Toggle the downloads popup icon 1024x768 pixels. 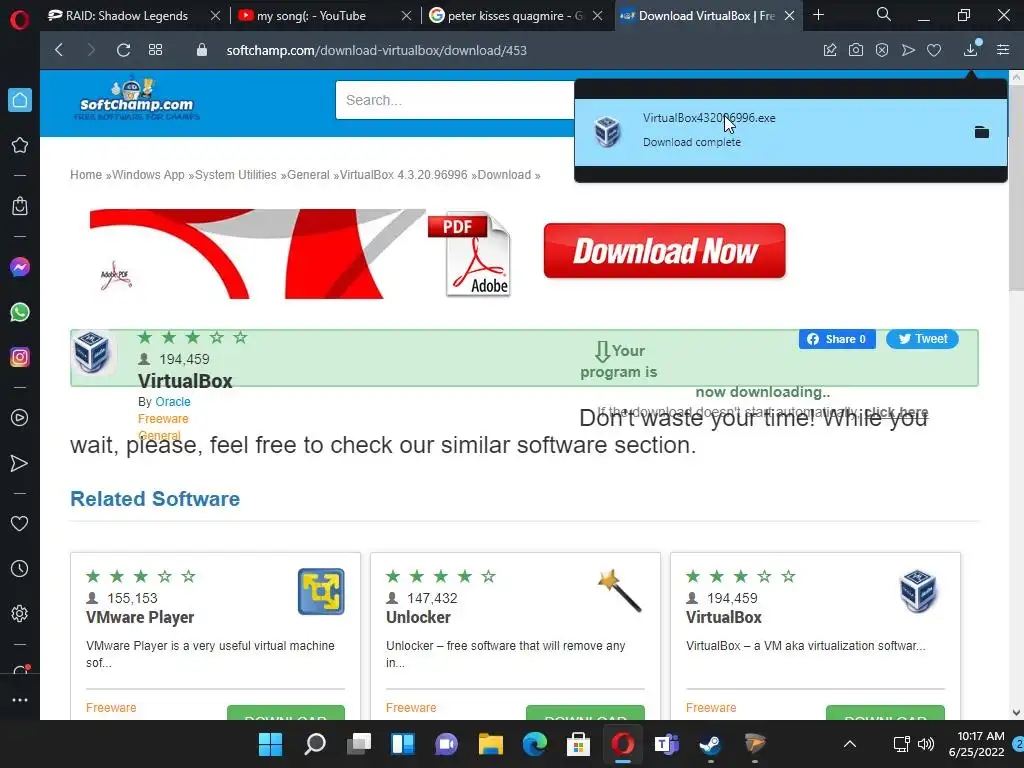point(971,49)
